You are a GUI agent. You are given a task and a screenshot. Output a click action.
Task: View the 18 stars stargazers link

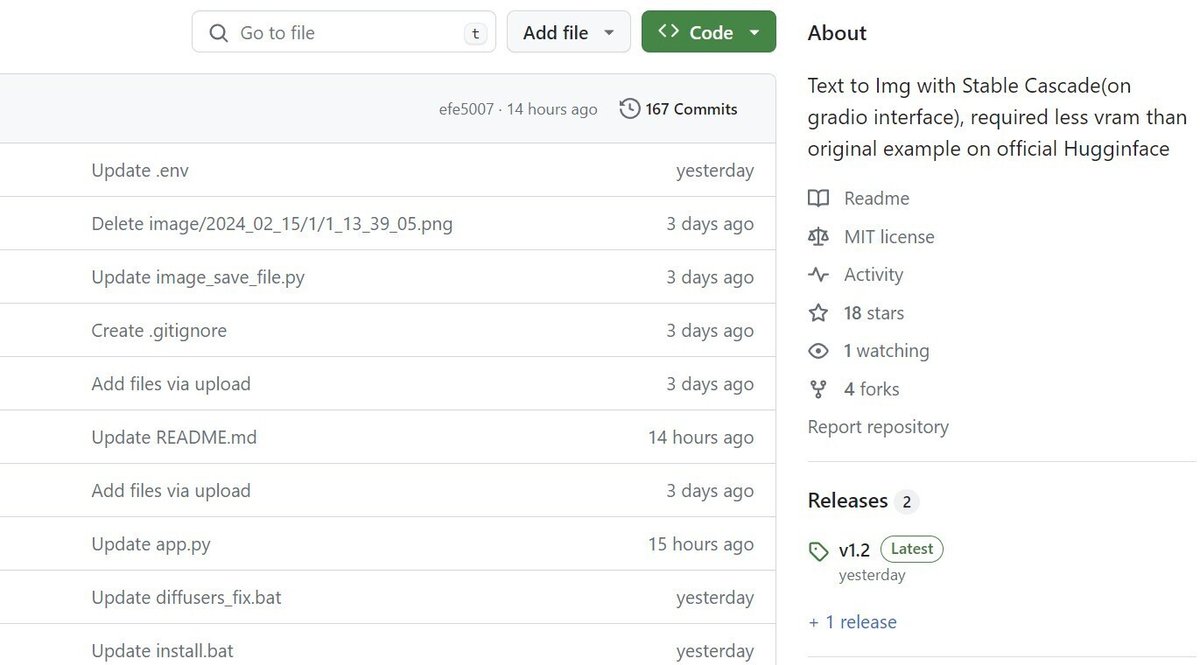coord(873,313)
